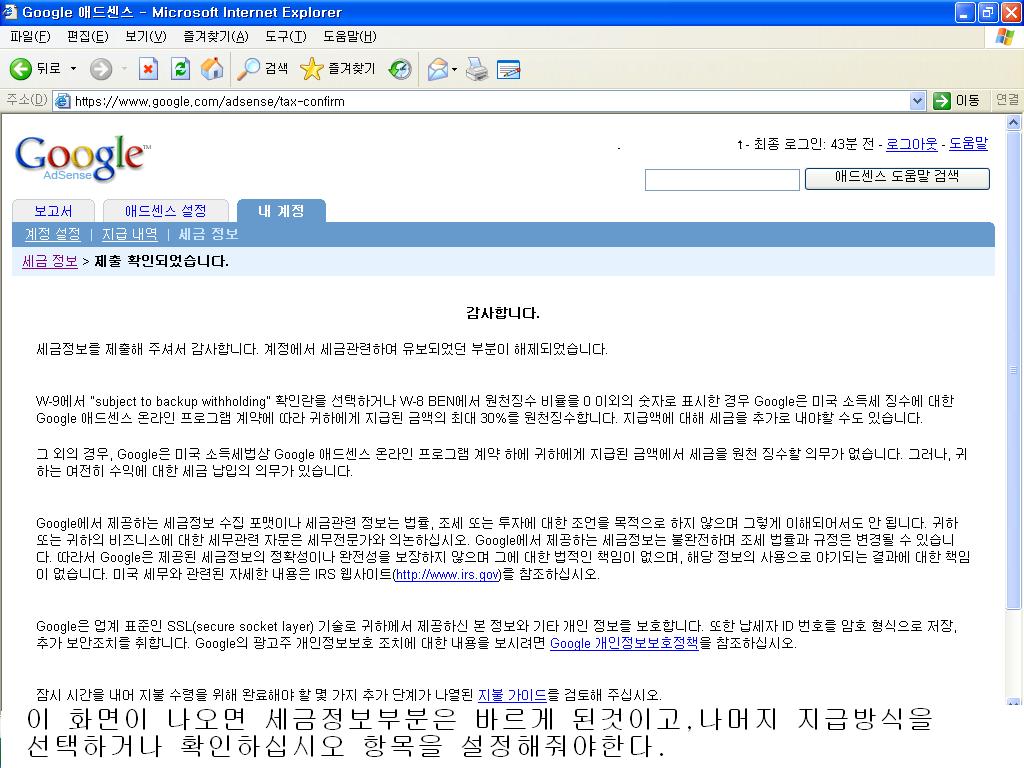Minimize the Internet Explorer window
This screenshot has width=1024, height=768.
[x=965, y=12]
